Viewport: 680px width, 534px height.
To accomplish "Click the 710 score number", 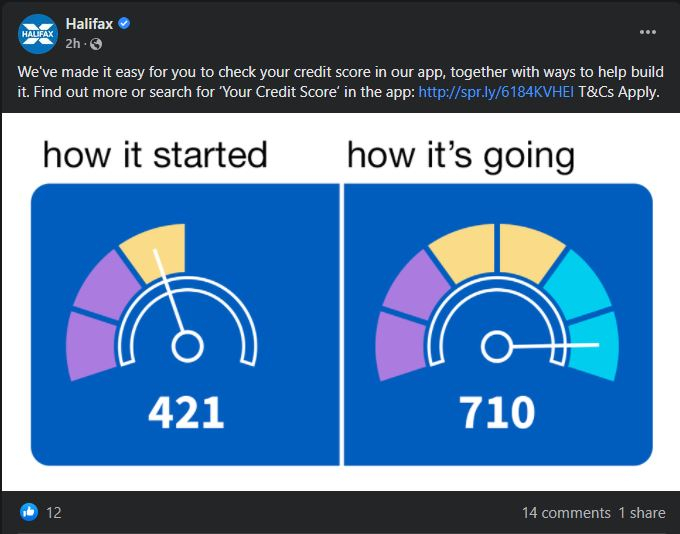I will click(497, 413).
